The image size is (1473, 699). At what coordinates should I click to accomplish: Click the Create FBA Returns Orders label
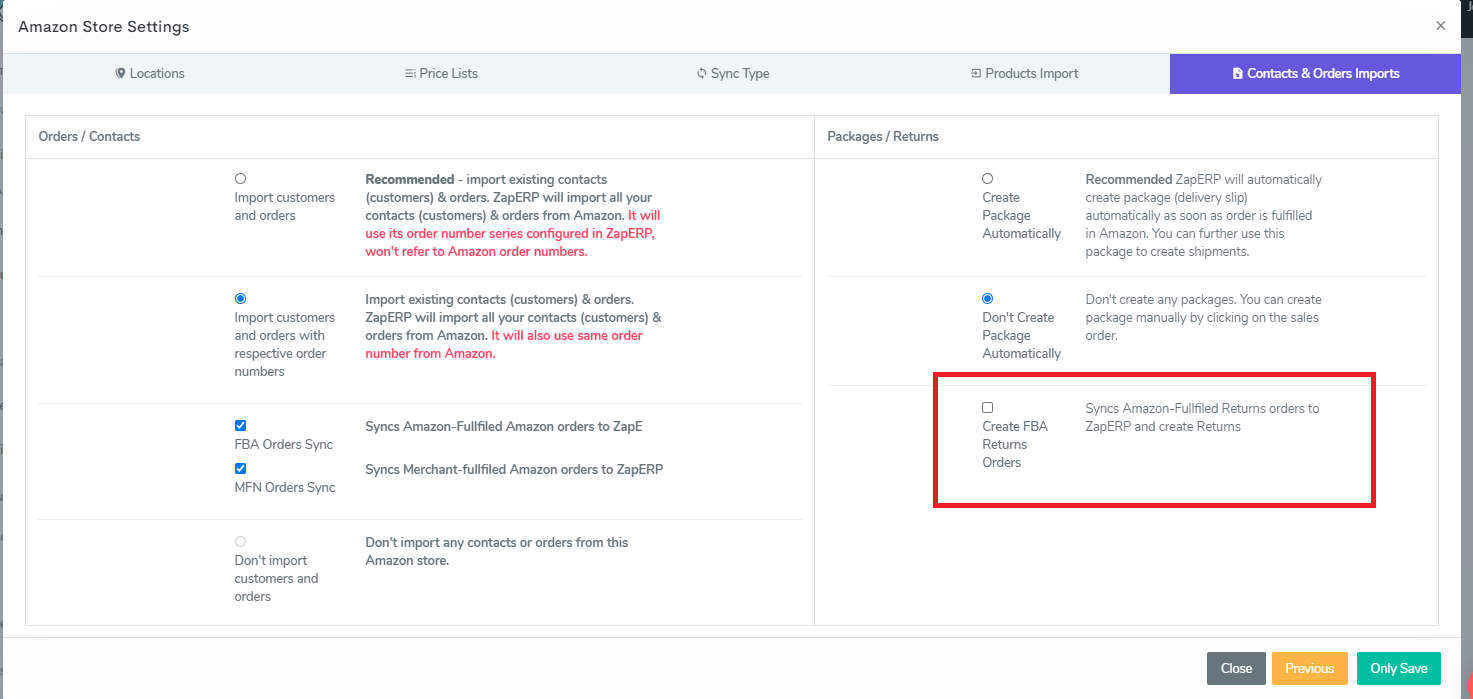click(1015, 444)
